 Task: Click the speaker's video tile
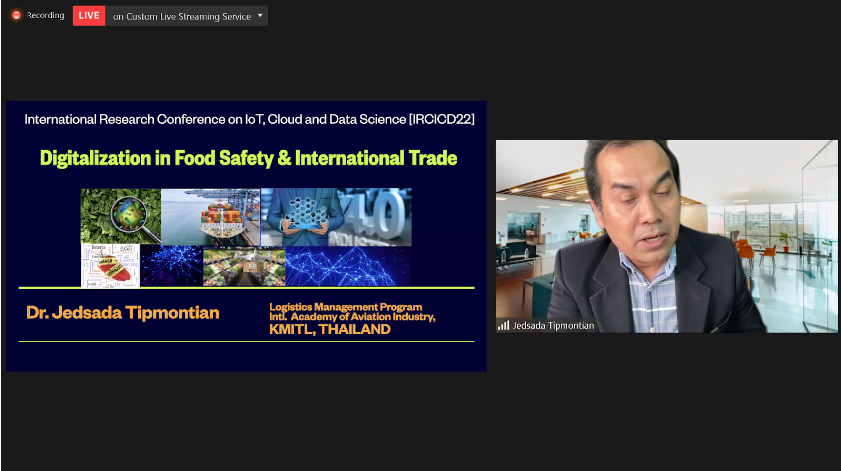click(666, 236)
